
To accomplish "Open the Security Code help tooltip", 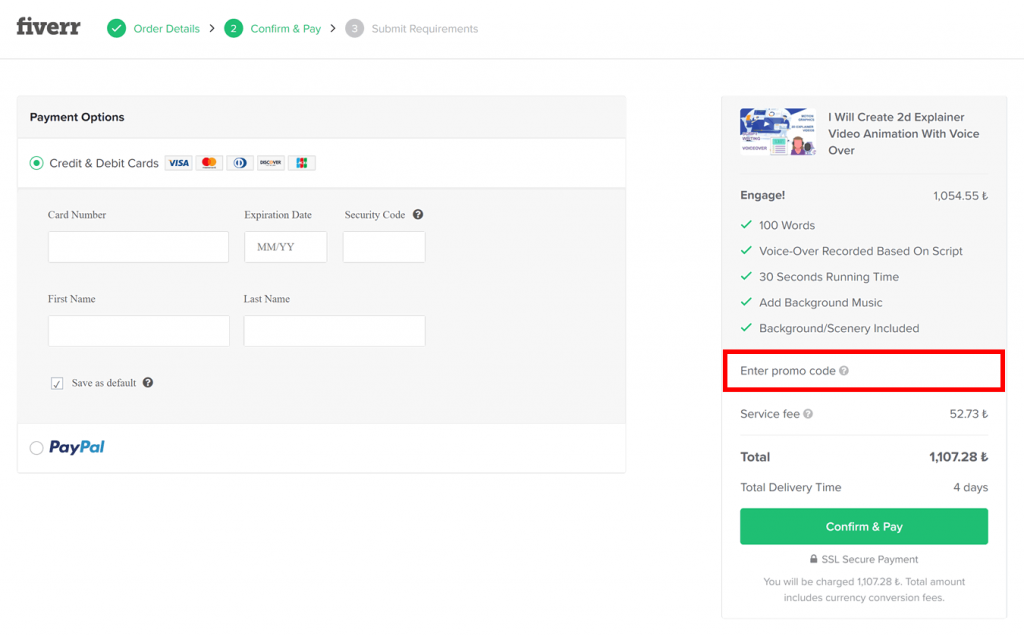I will coord(418,213).
